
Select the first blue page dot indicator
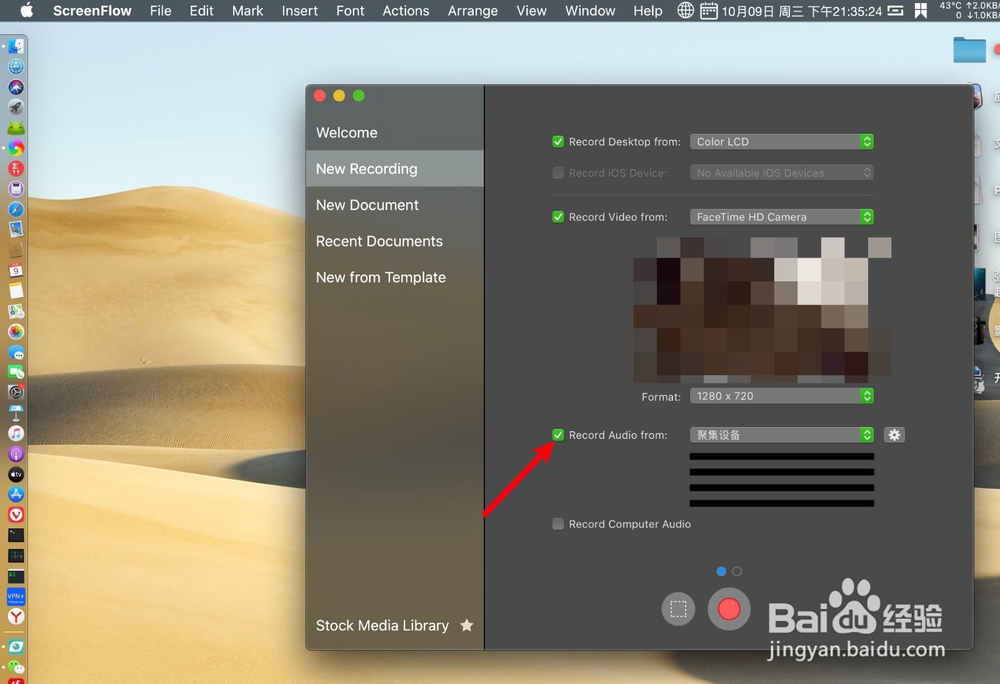coord(721,571)
